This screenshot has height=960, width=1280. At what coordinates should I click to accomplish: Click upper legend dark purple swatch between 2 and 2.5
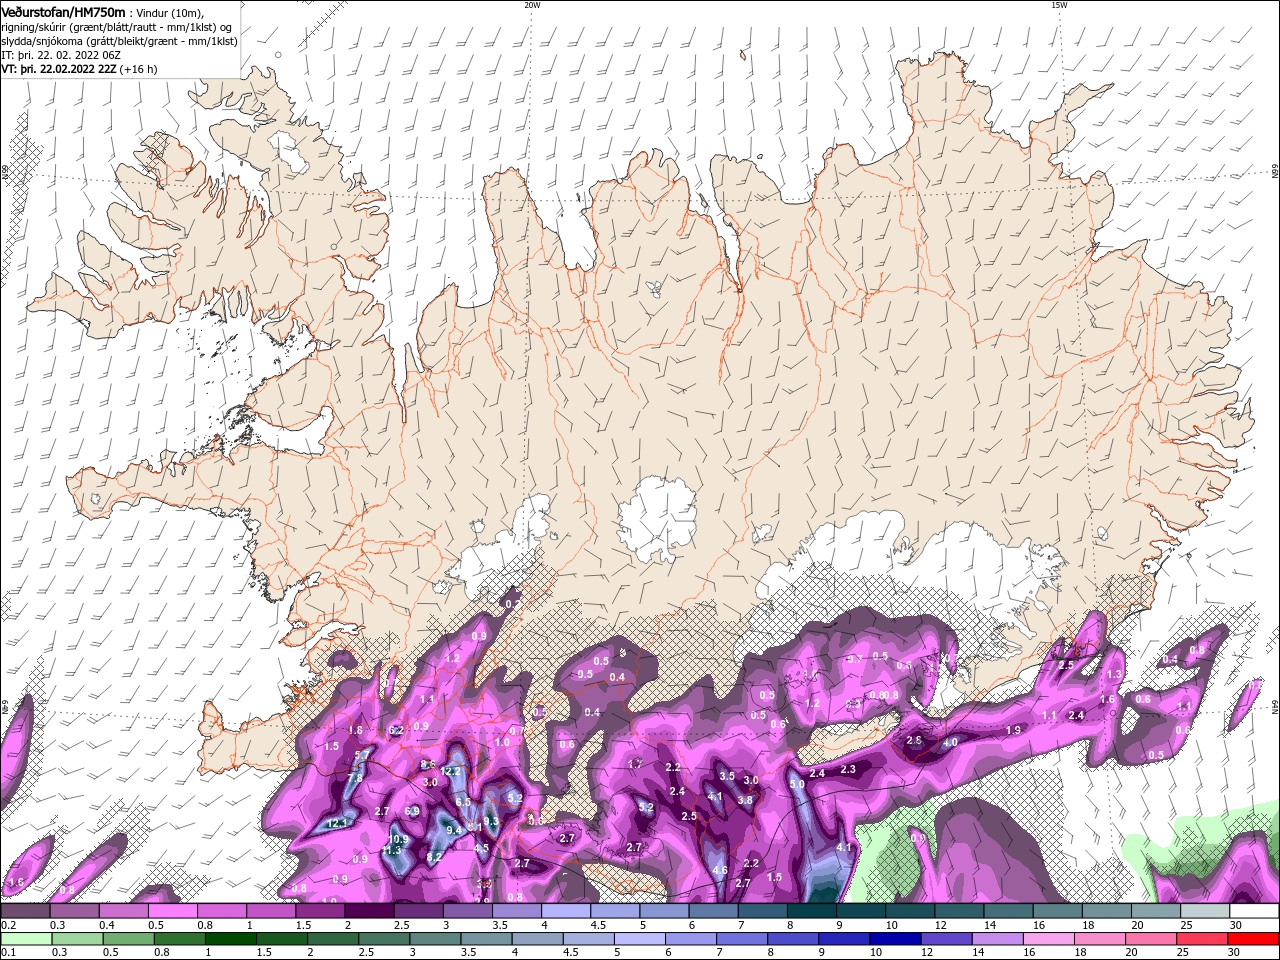pyautogui.click(x=369, y=911)
